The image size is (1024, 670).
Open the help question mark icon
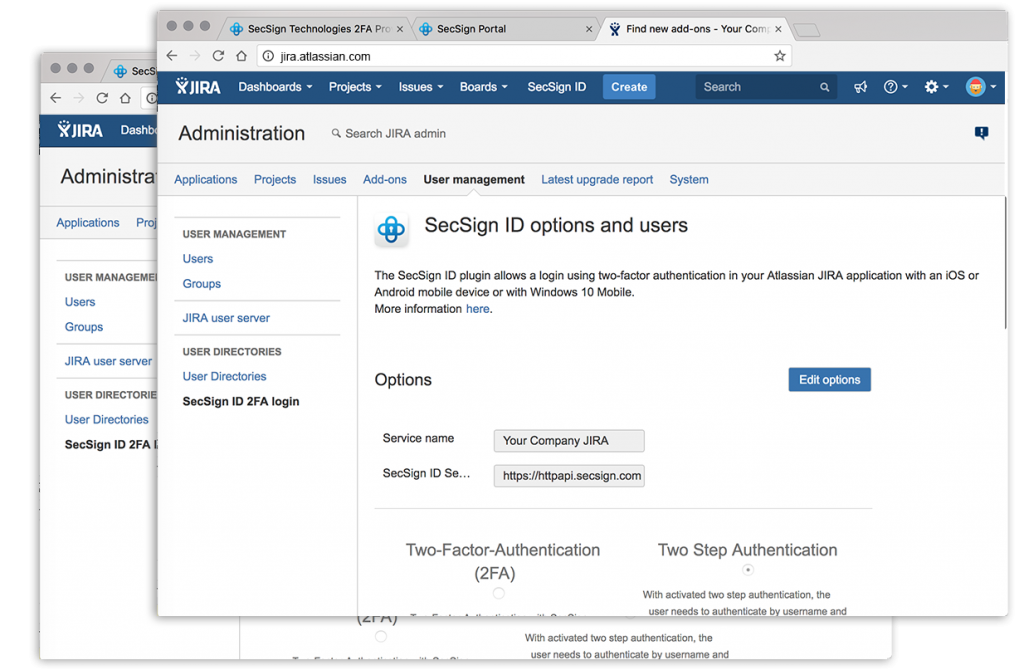click(890, 87)
